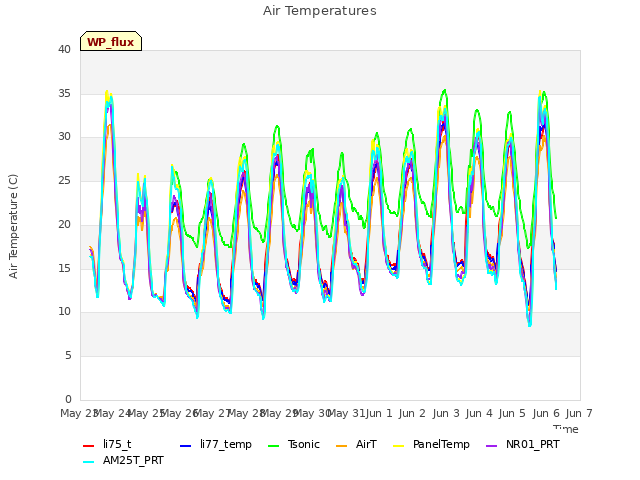Click the yellow PanelTemp legend color marker
640x480 pixels.
399,446
